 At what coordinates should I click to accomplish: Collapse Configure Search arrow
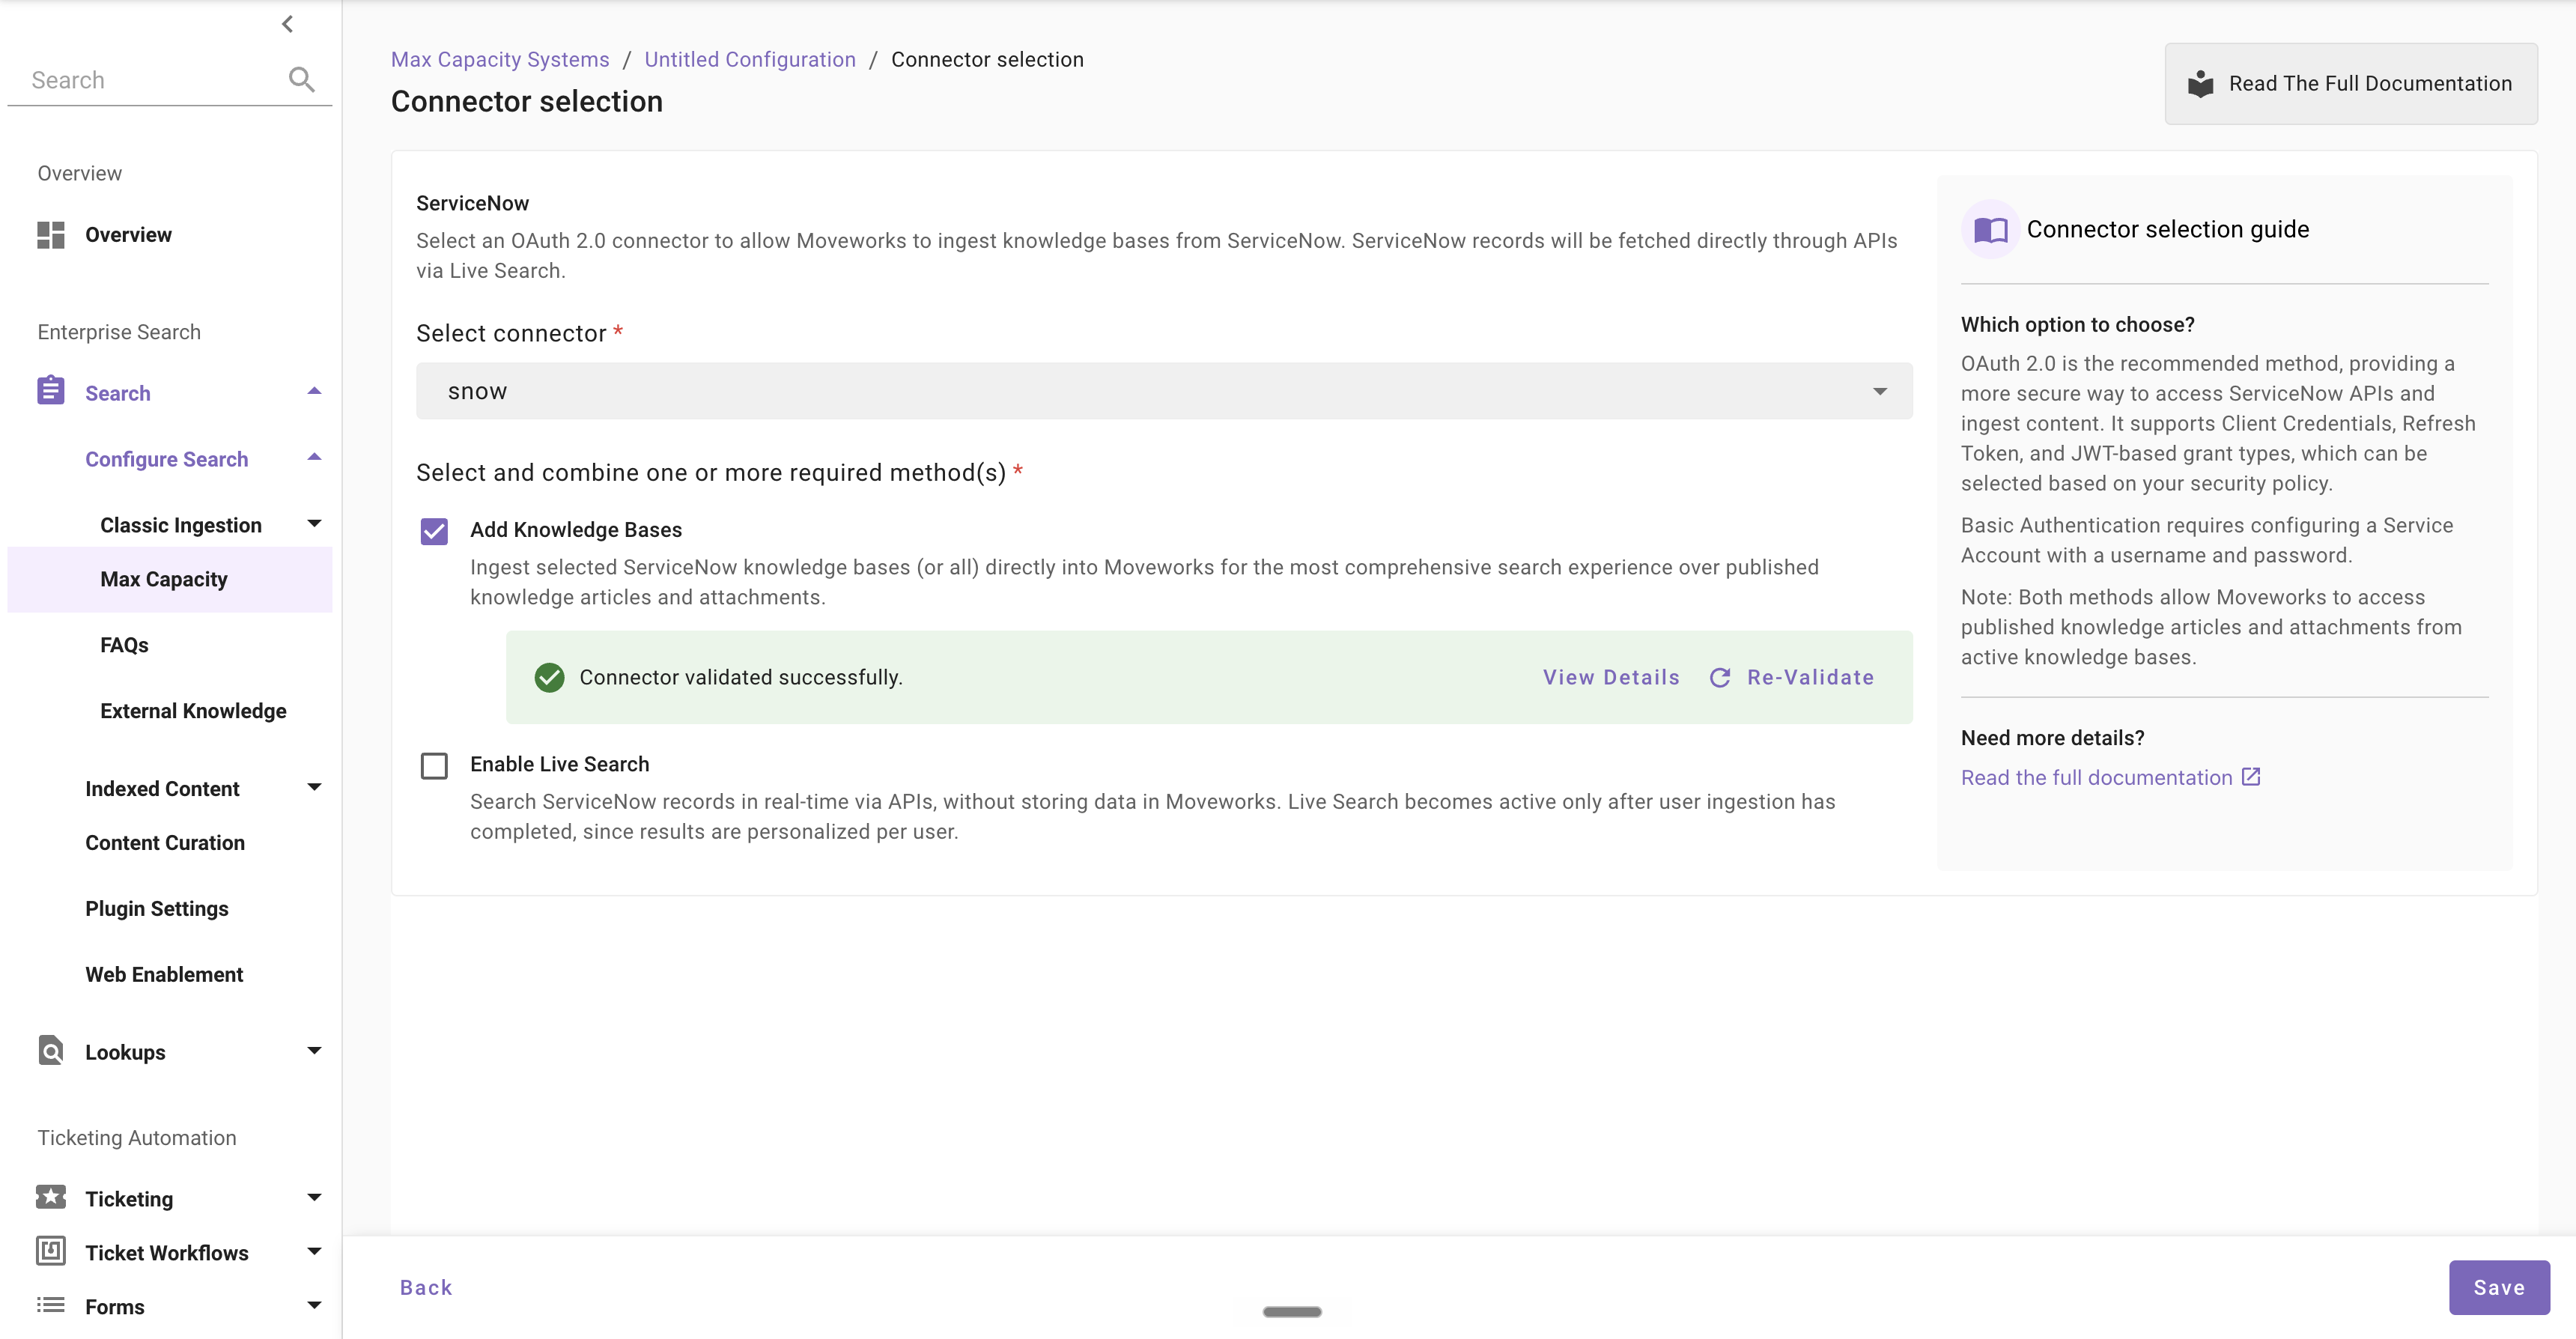(x=314, y=458)
